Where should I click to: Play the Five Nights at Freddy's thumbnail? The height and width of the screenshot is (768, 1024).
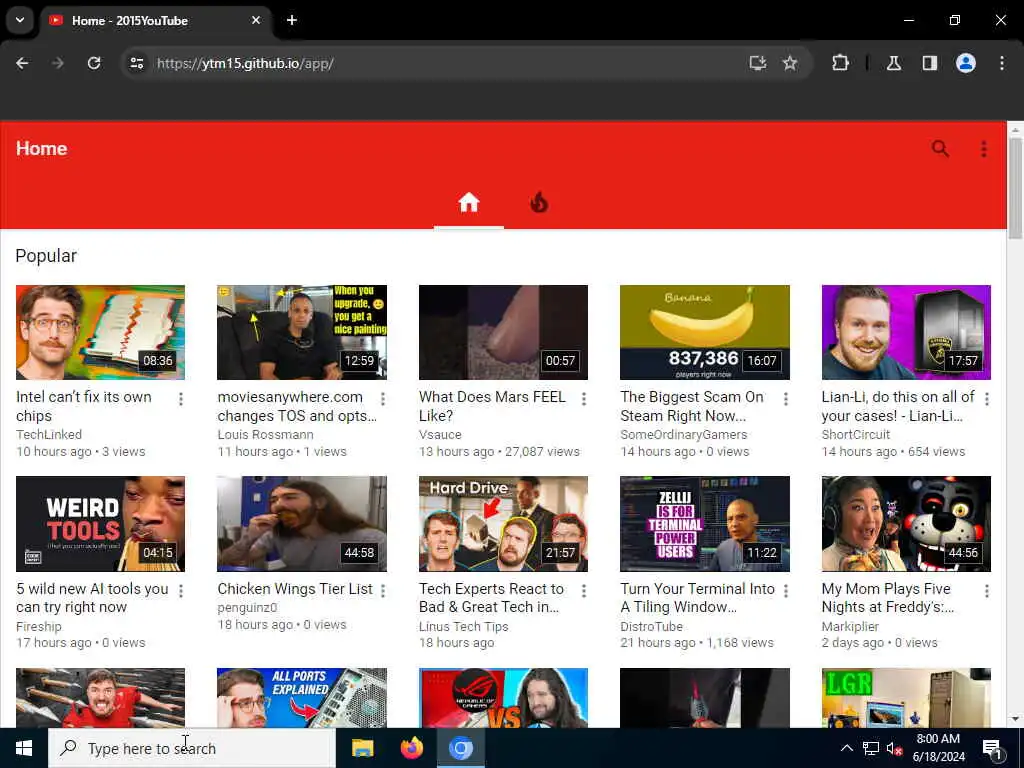[x=906, y=524]
